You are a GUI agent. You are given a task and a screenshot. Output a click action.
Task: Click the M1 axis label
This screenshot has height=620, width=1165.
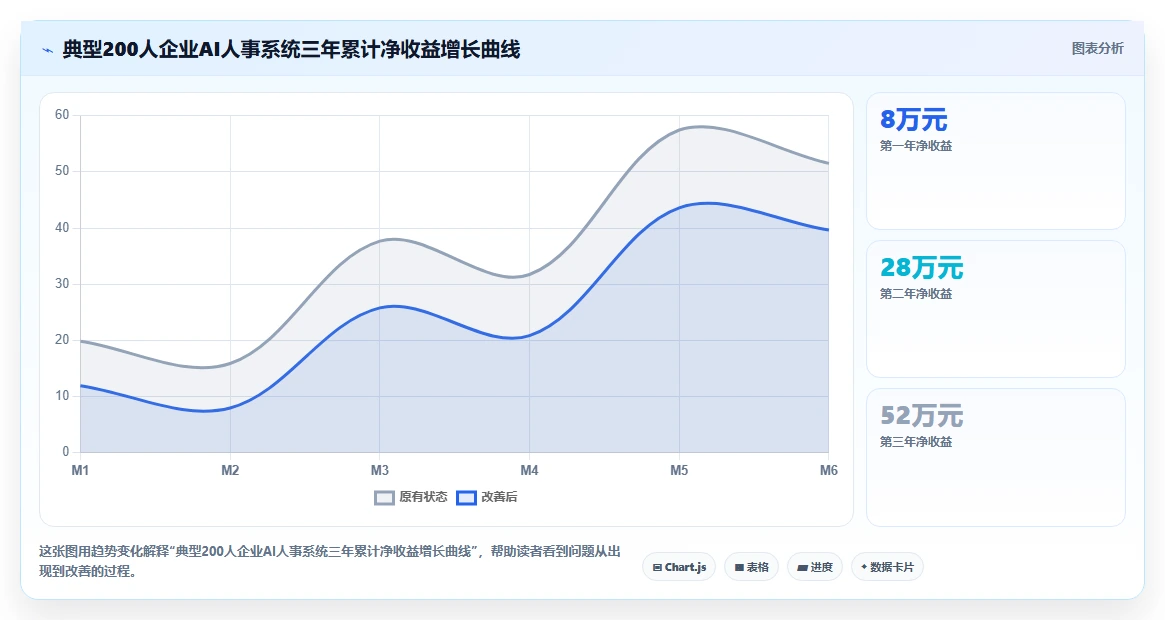[80, 471]
